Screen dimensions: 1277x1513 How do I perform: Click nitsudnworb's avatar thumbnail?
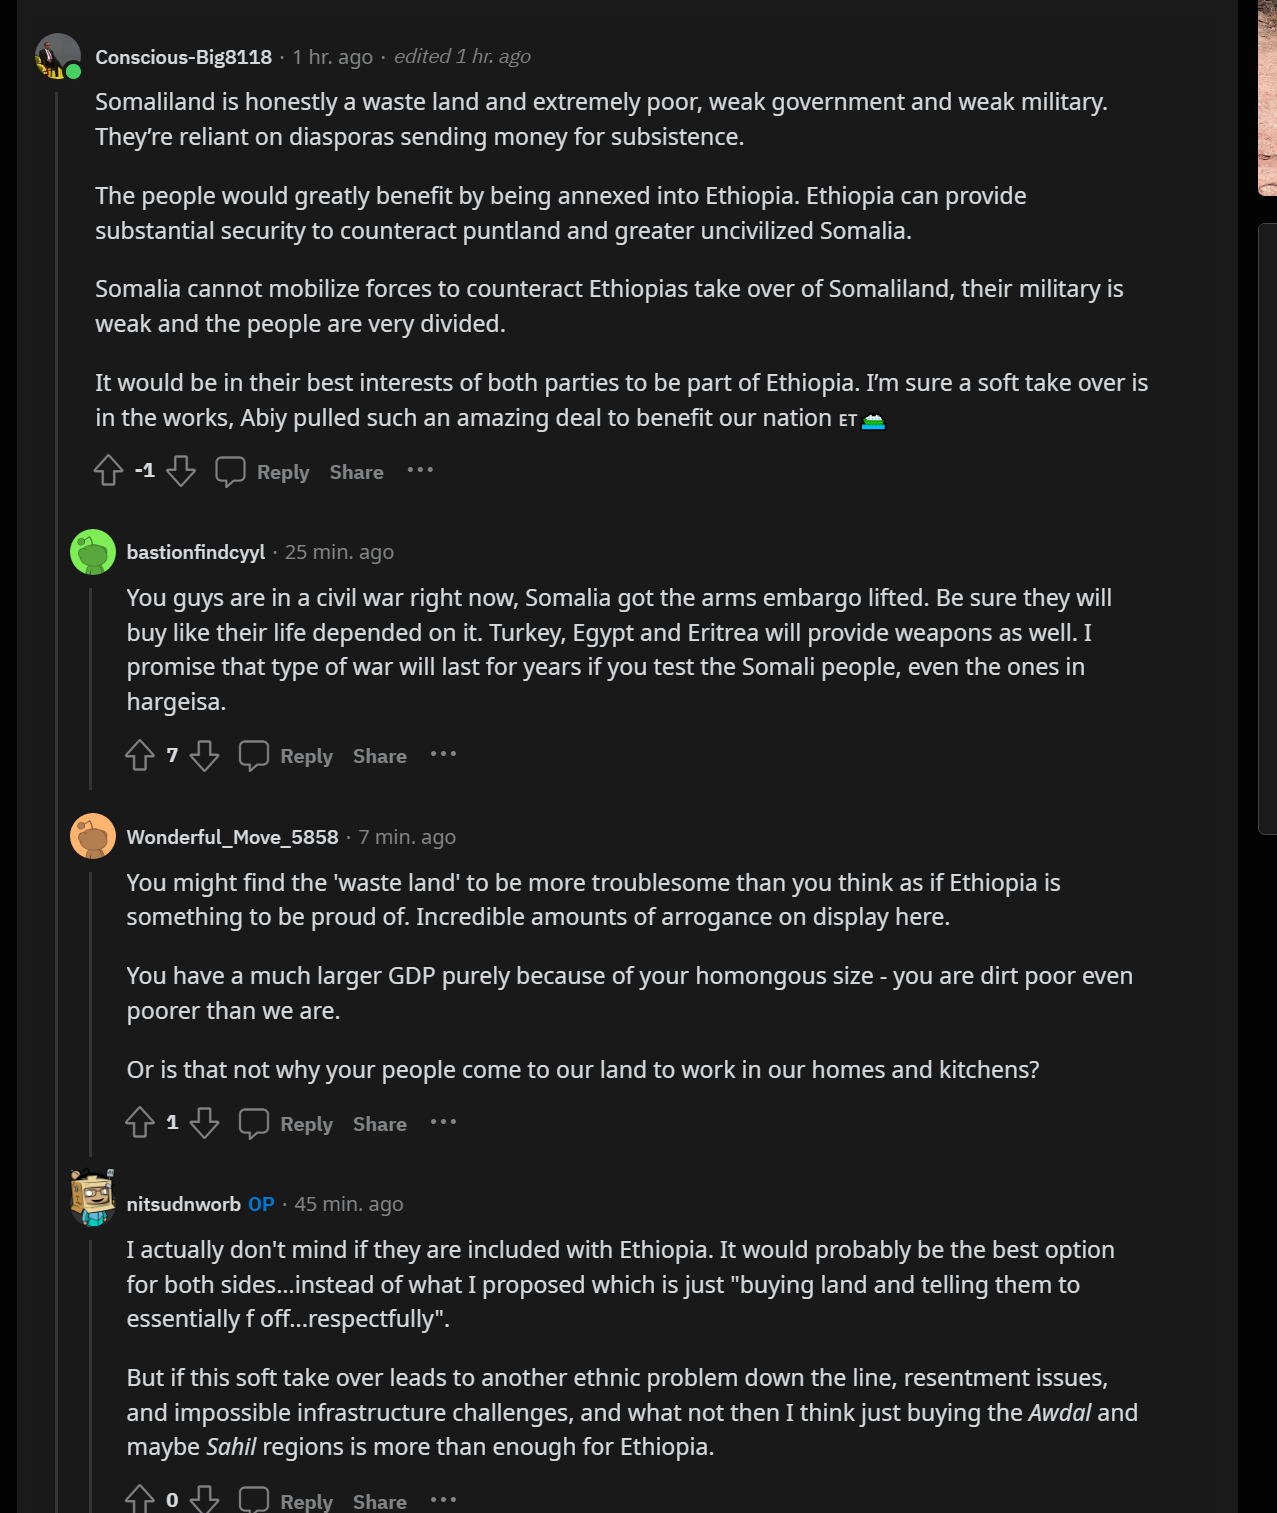(x=93, y=1198)
